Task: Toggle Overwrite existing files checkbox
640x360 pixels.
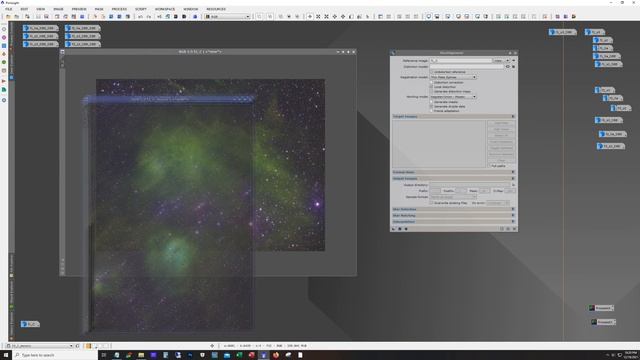Action: tap(431, 203)
